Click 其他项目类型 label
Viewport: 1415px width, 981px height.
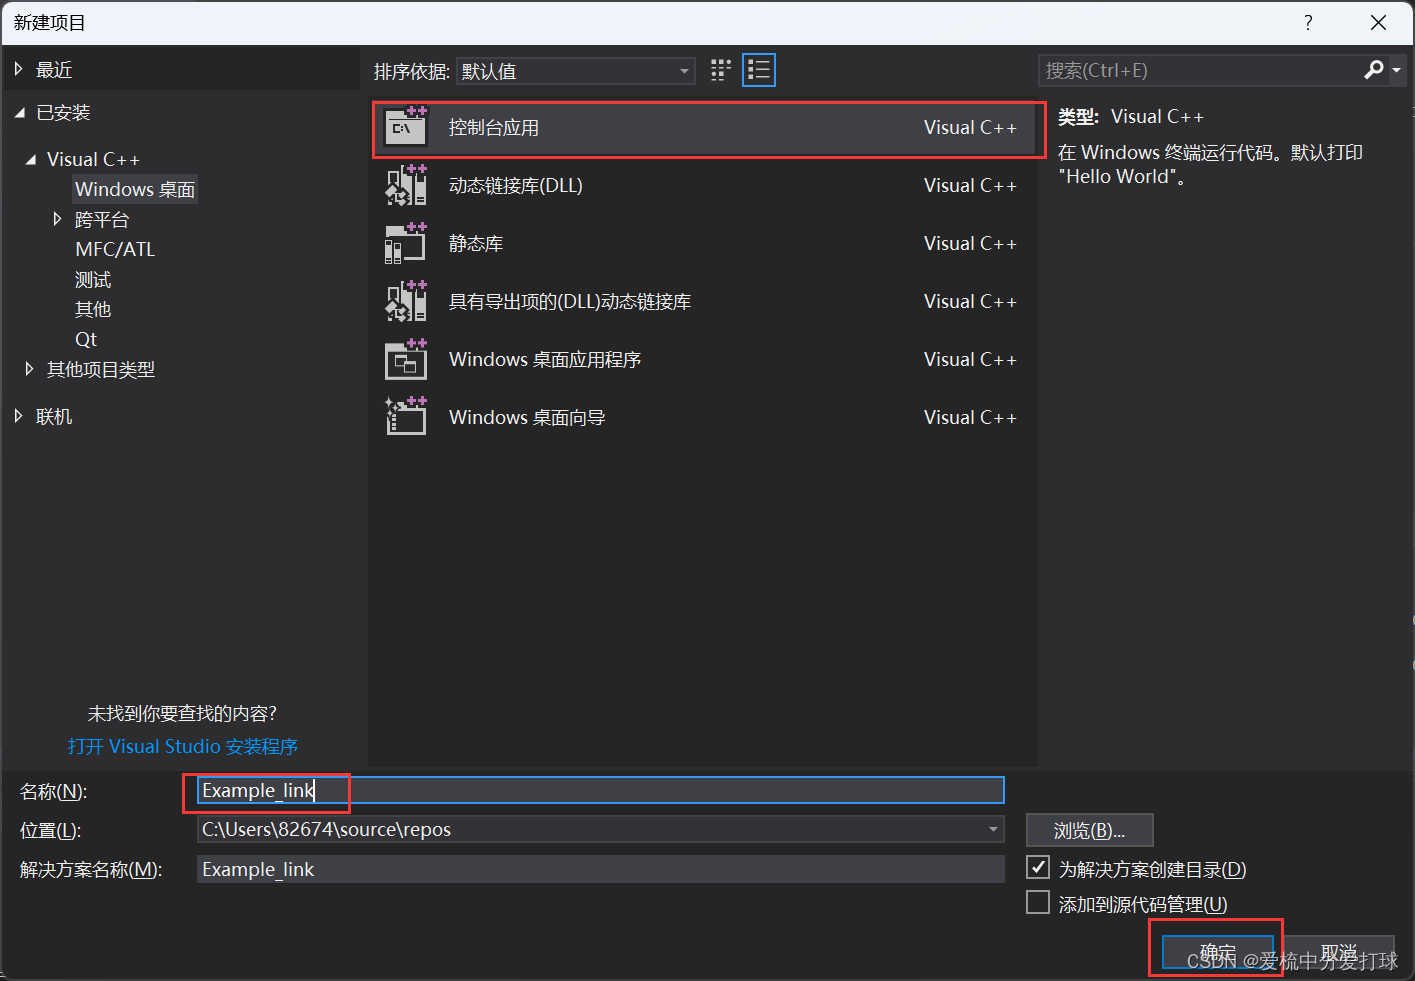(101, 369)
